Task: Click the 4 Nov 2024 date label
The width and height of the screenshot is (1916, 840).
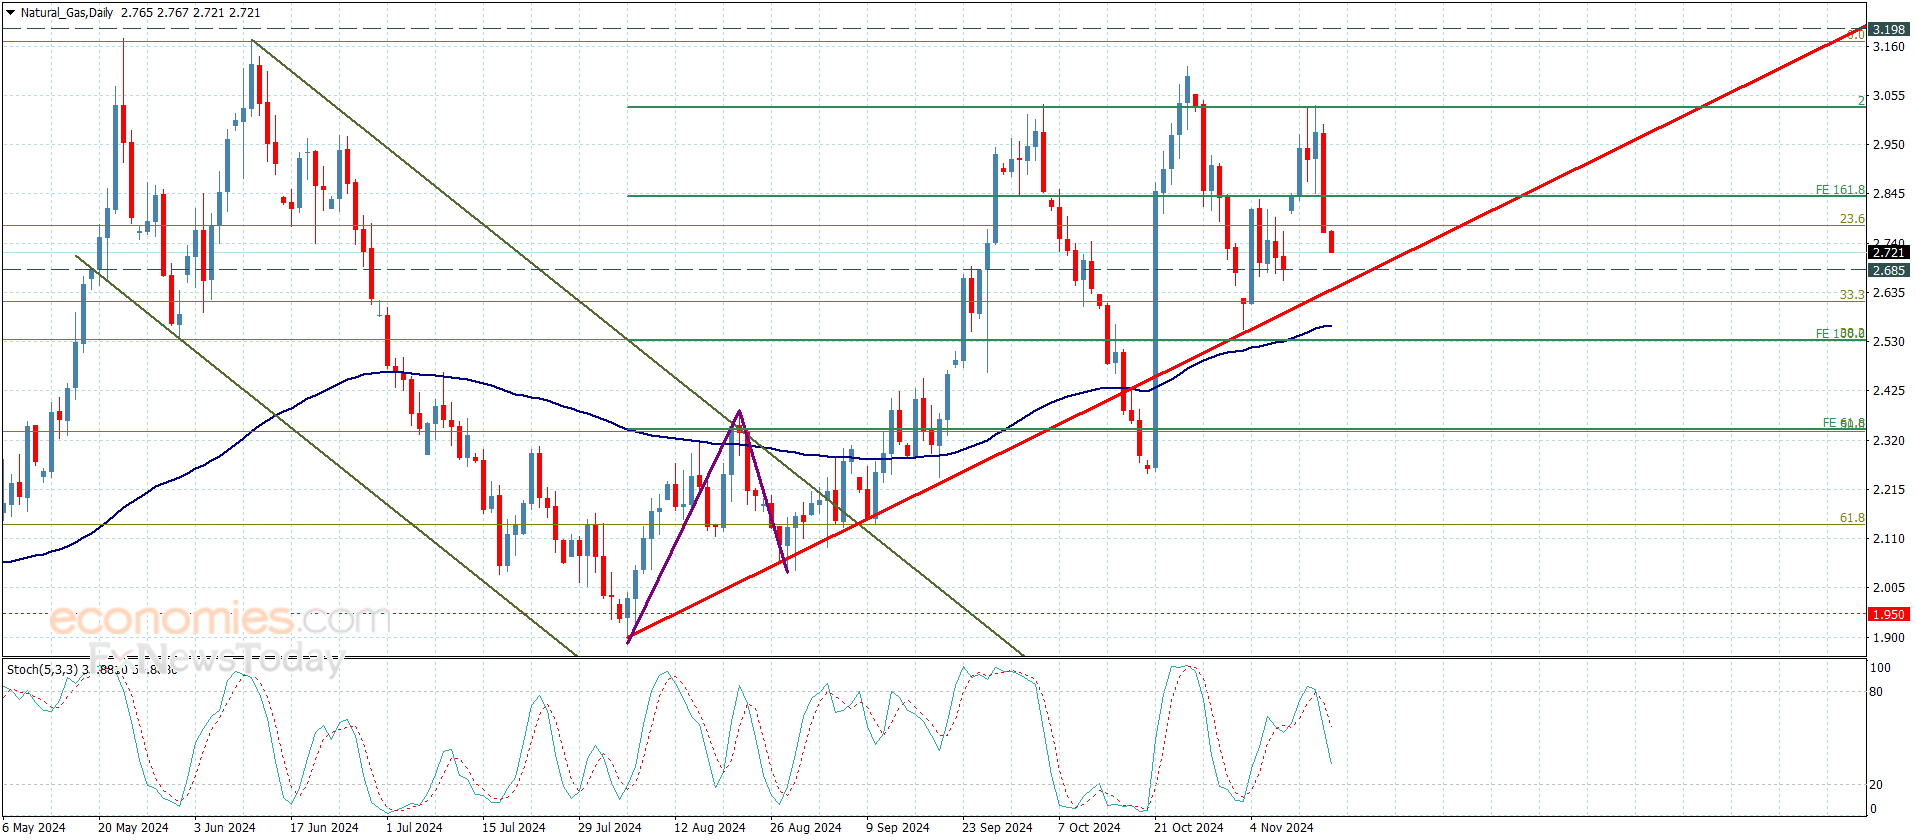Action: (x=1281, y=828)
